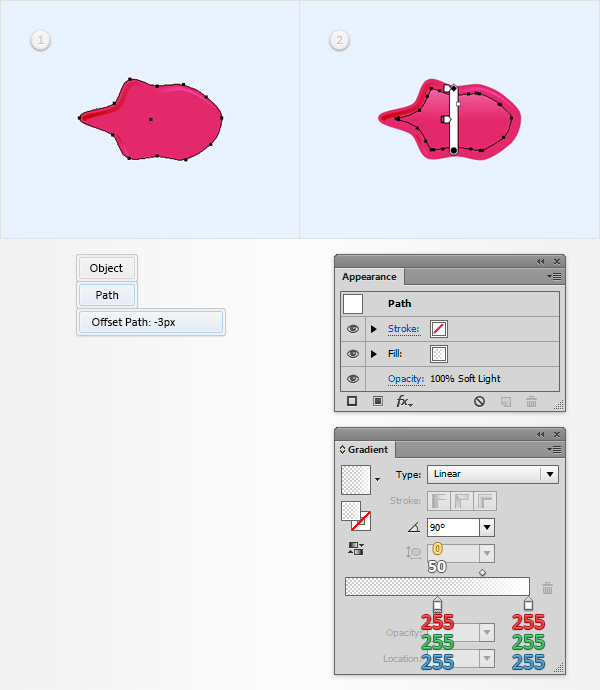This screenshot has width=600, height=690.
Task: Click the delete stop trash icon beside gradient bar
Action: (x=547, y=587)
